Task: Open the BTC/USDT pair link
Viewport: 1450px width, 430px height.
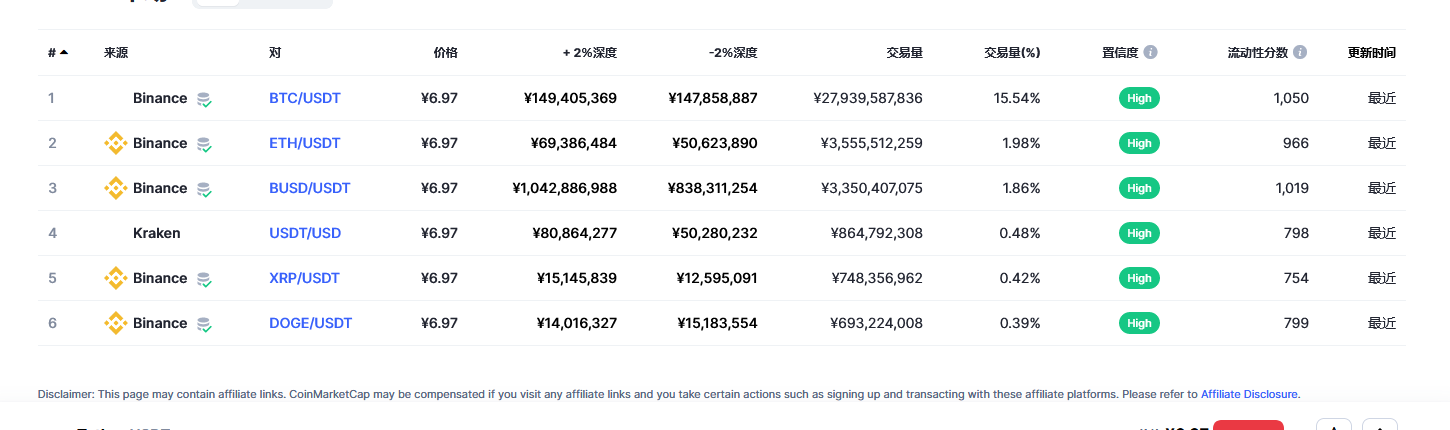Action: click(305, 98)
